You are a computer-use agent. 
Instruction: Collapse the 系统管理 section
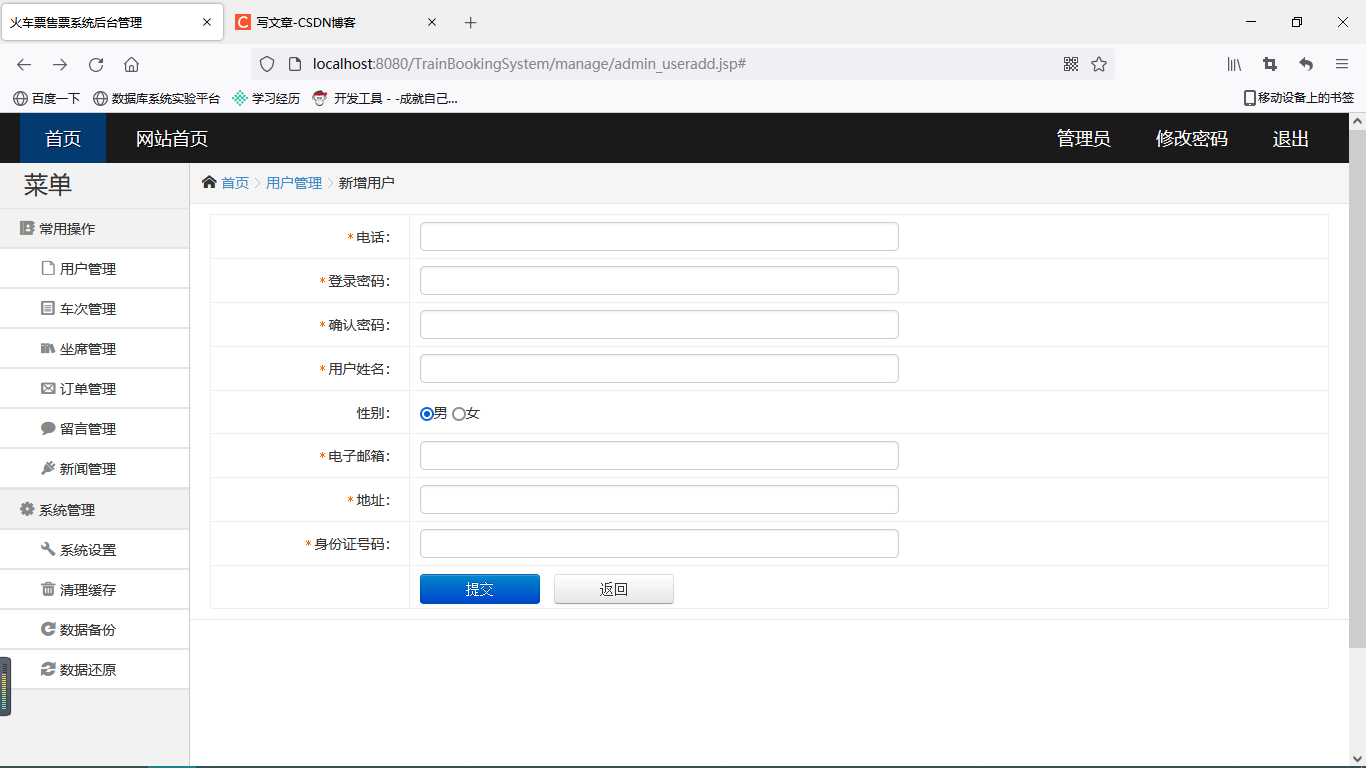point(66,509)
